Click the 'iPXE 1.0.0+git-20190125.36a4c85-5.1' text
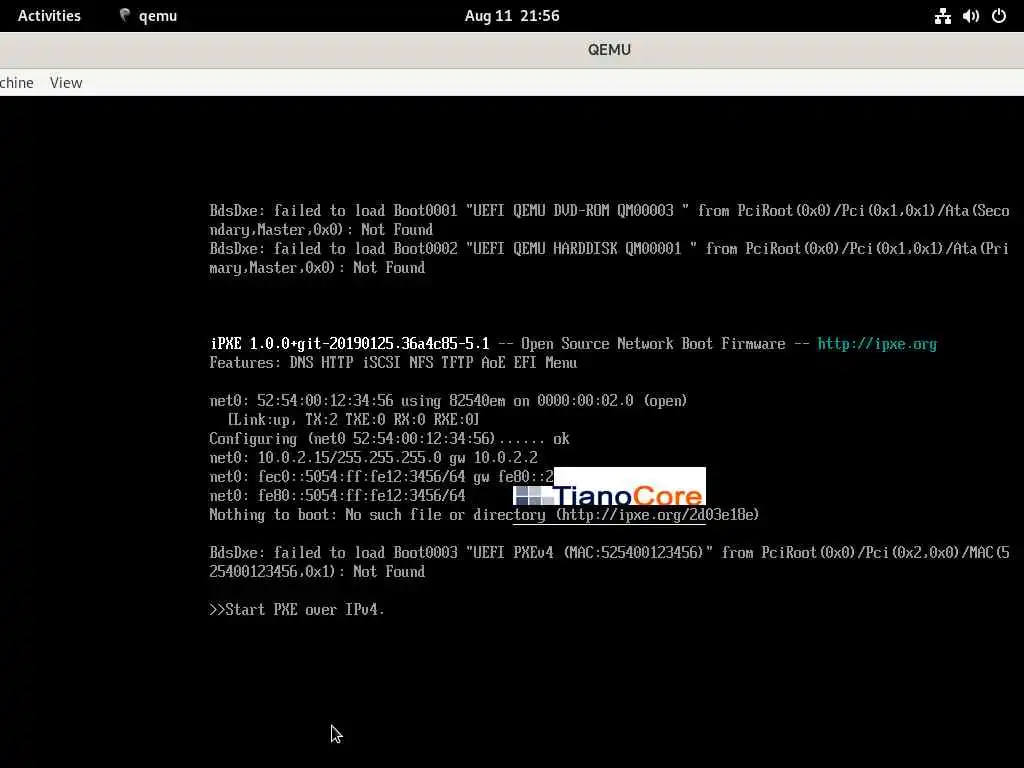 point(349,344)
